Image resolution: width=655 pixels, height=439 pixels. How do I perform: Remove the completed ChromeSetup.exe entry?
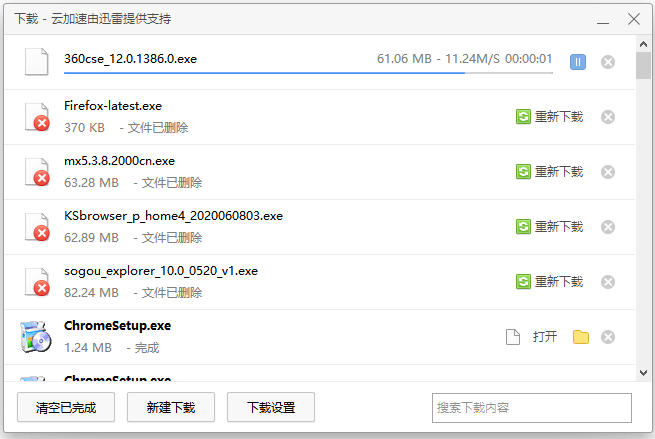click(608, 337)
